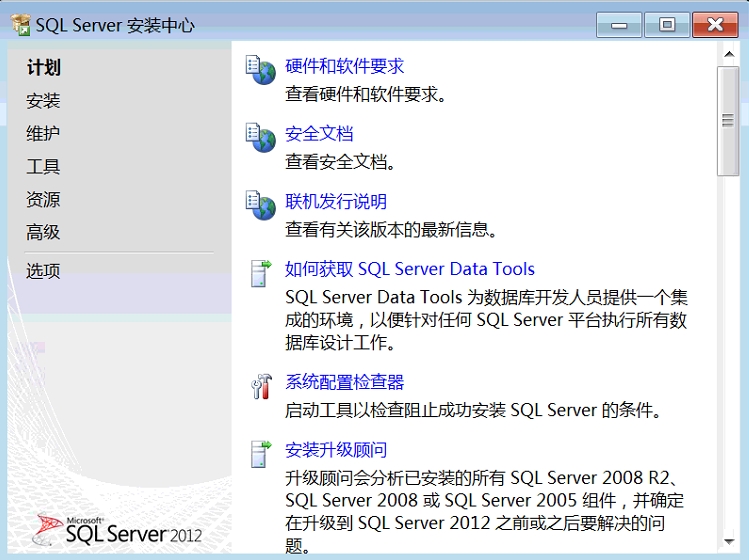The height and width of the screenshot is (560, 749).
Task: Open 选项 in the left sidebar
Action: [43, 271]
